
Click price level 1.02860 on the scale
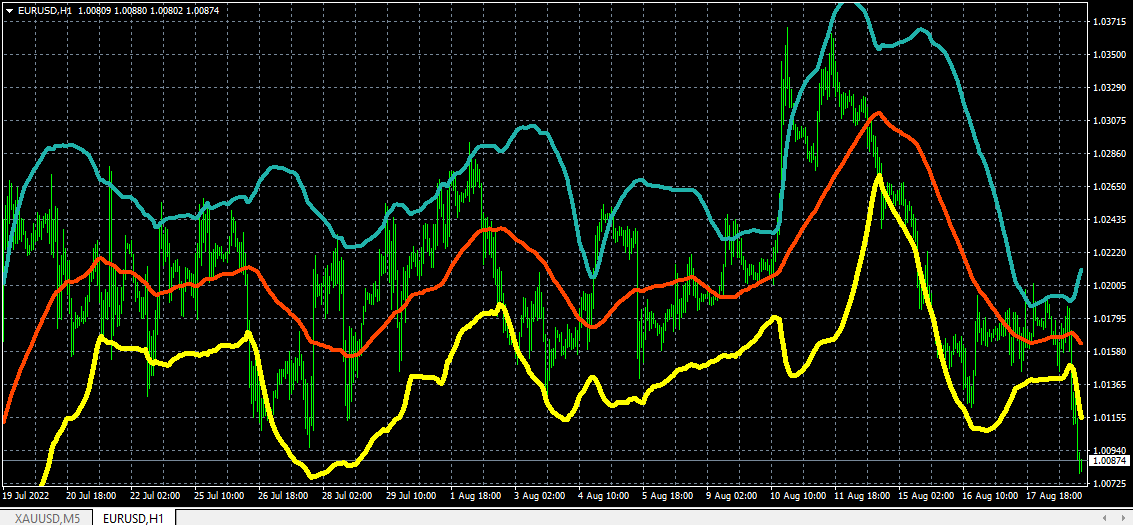click(1111, 154)
